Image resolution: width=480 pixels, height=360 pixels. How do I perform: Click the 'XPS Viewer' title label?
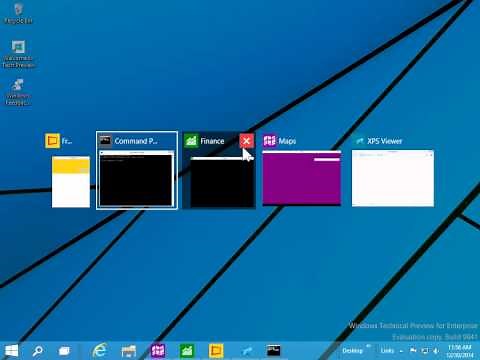[x=385, y=141]
